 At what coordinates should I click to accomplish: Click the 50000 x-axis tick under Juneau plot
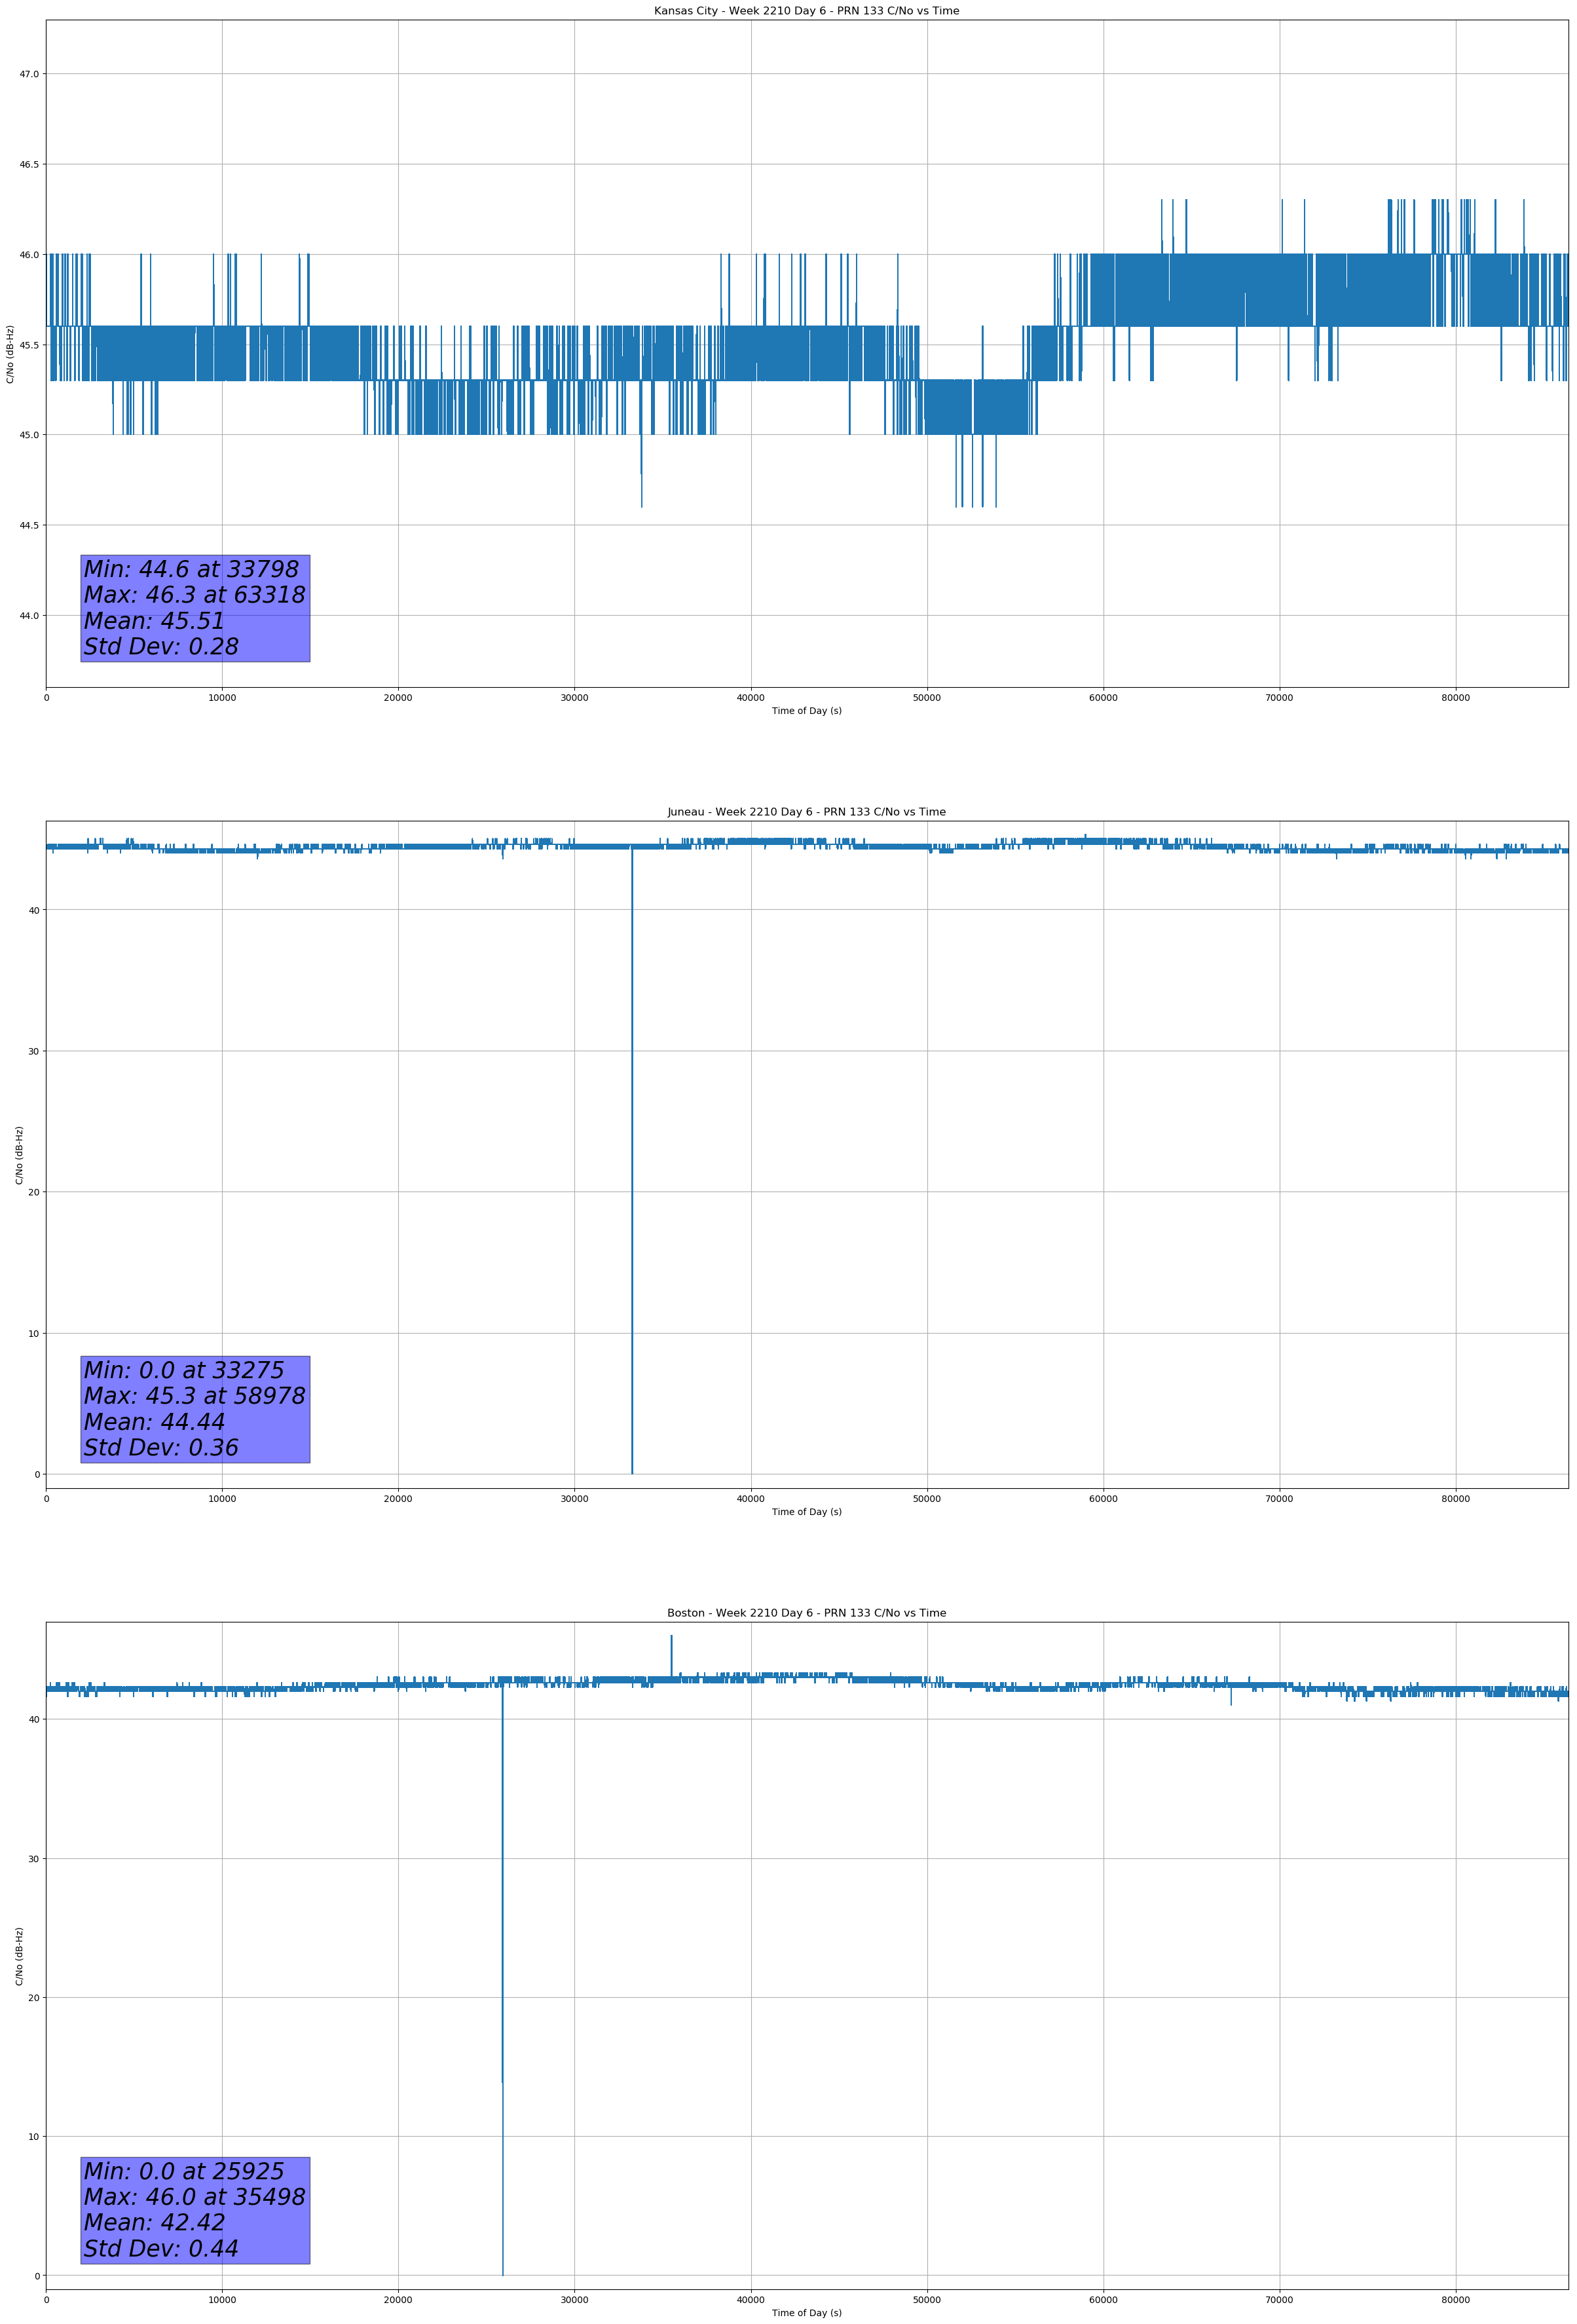tap(927, 1498)
